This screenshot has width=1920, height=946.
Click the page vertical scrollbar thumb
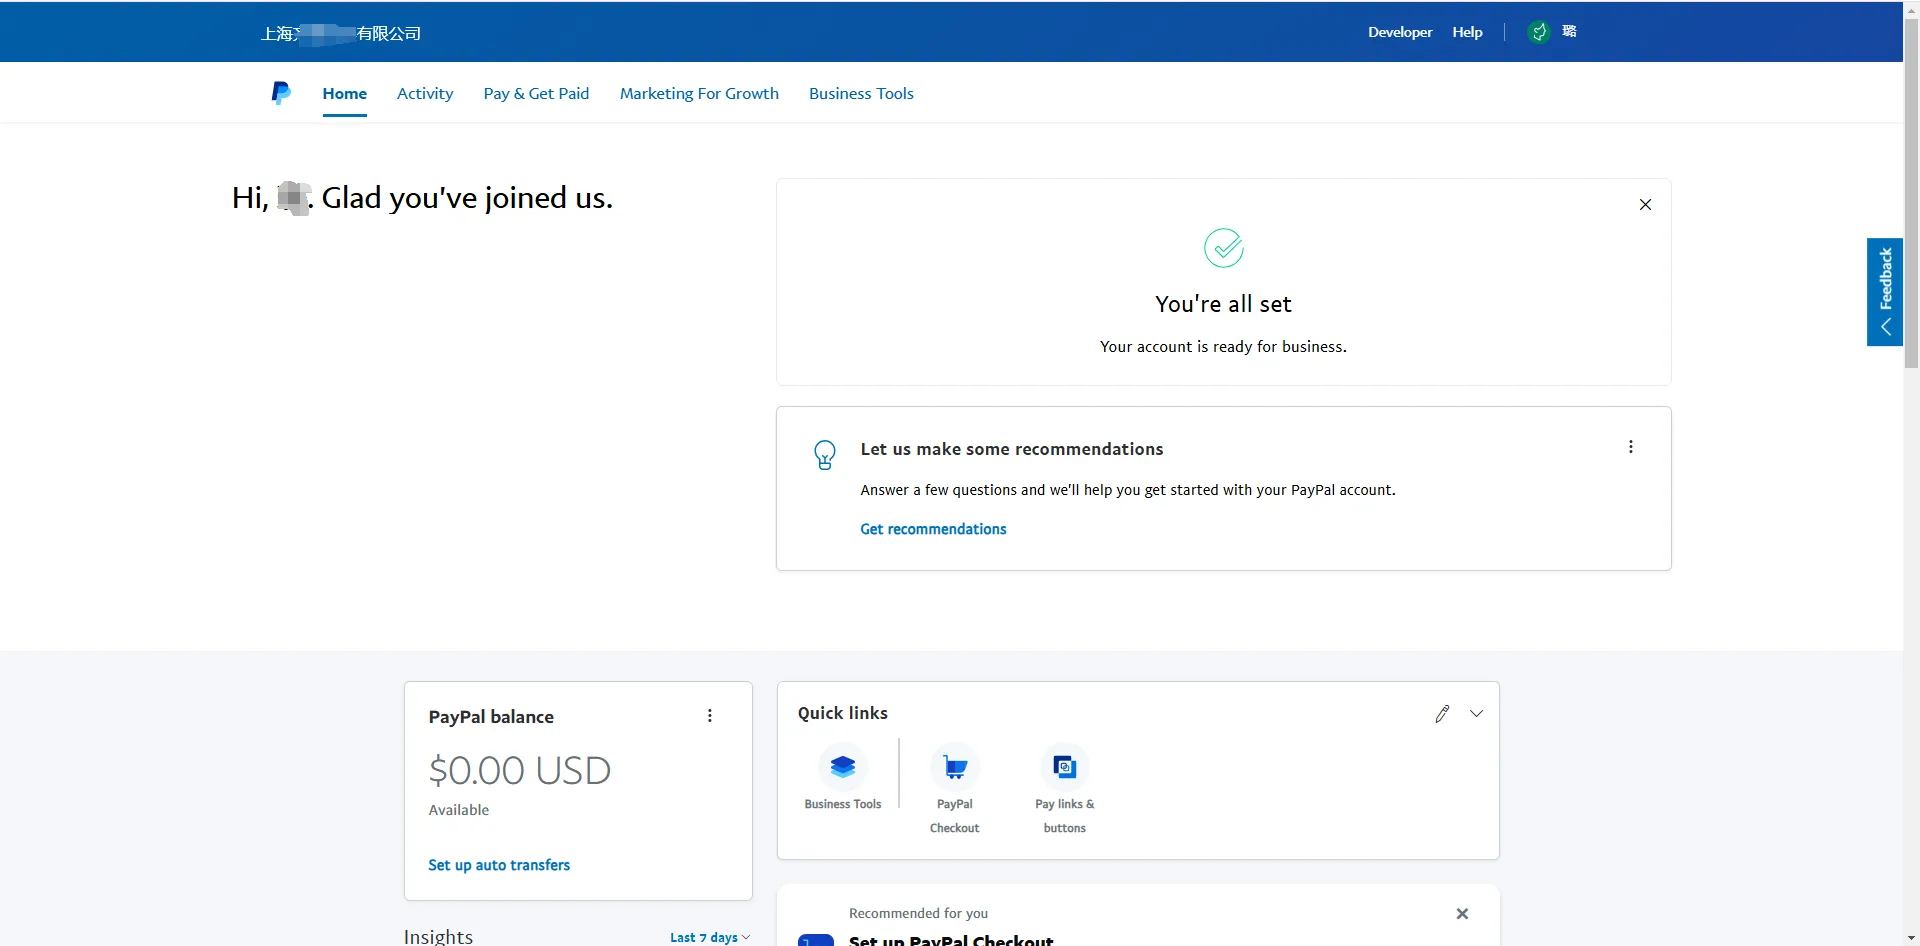click(1911, 194)
